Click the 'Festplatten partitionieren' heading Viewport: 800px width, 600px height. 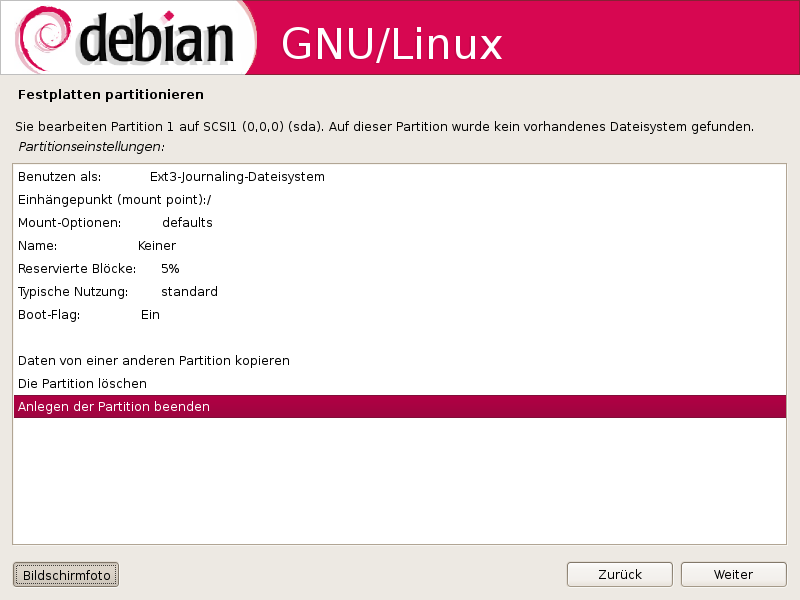(111, 95)
